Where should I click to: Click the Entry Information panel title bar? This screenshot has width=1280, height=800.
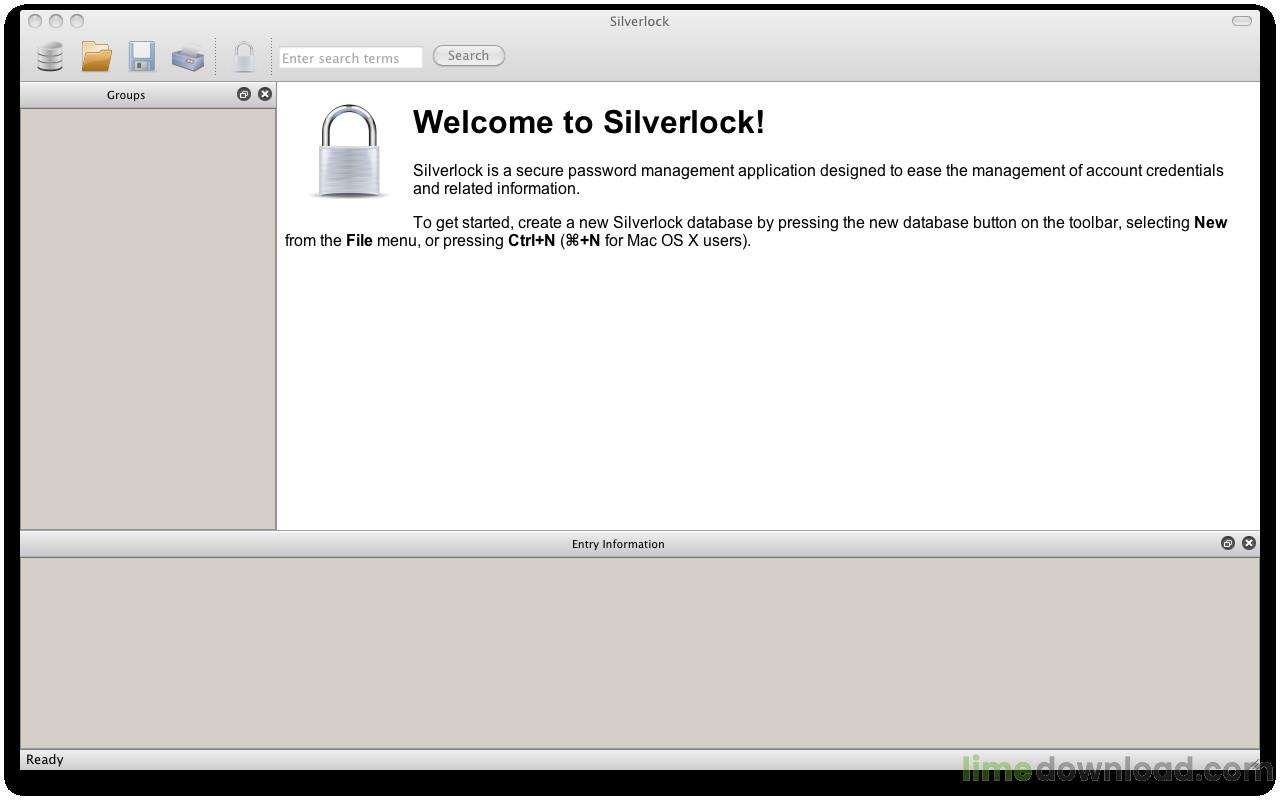[x=618, y=544]
